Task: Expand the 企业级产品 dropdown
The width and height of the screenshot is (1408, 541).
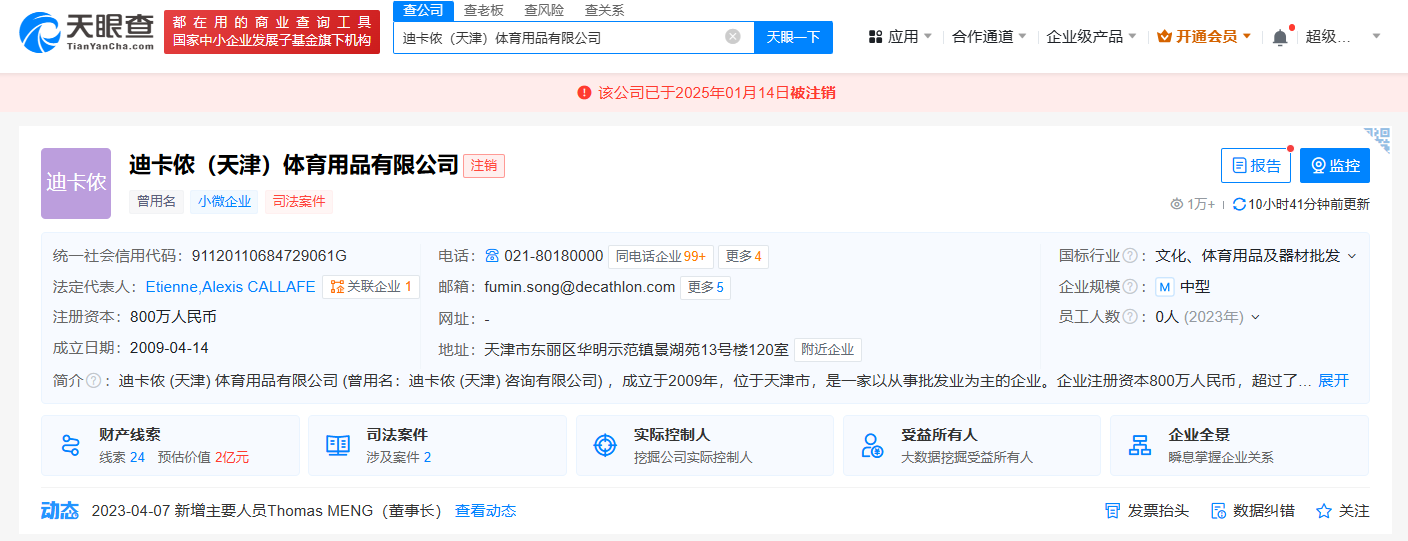Action: (x=1132, y=37)
